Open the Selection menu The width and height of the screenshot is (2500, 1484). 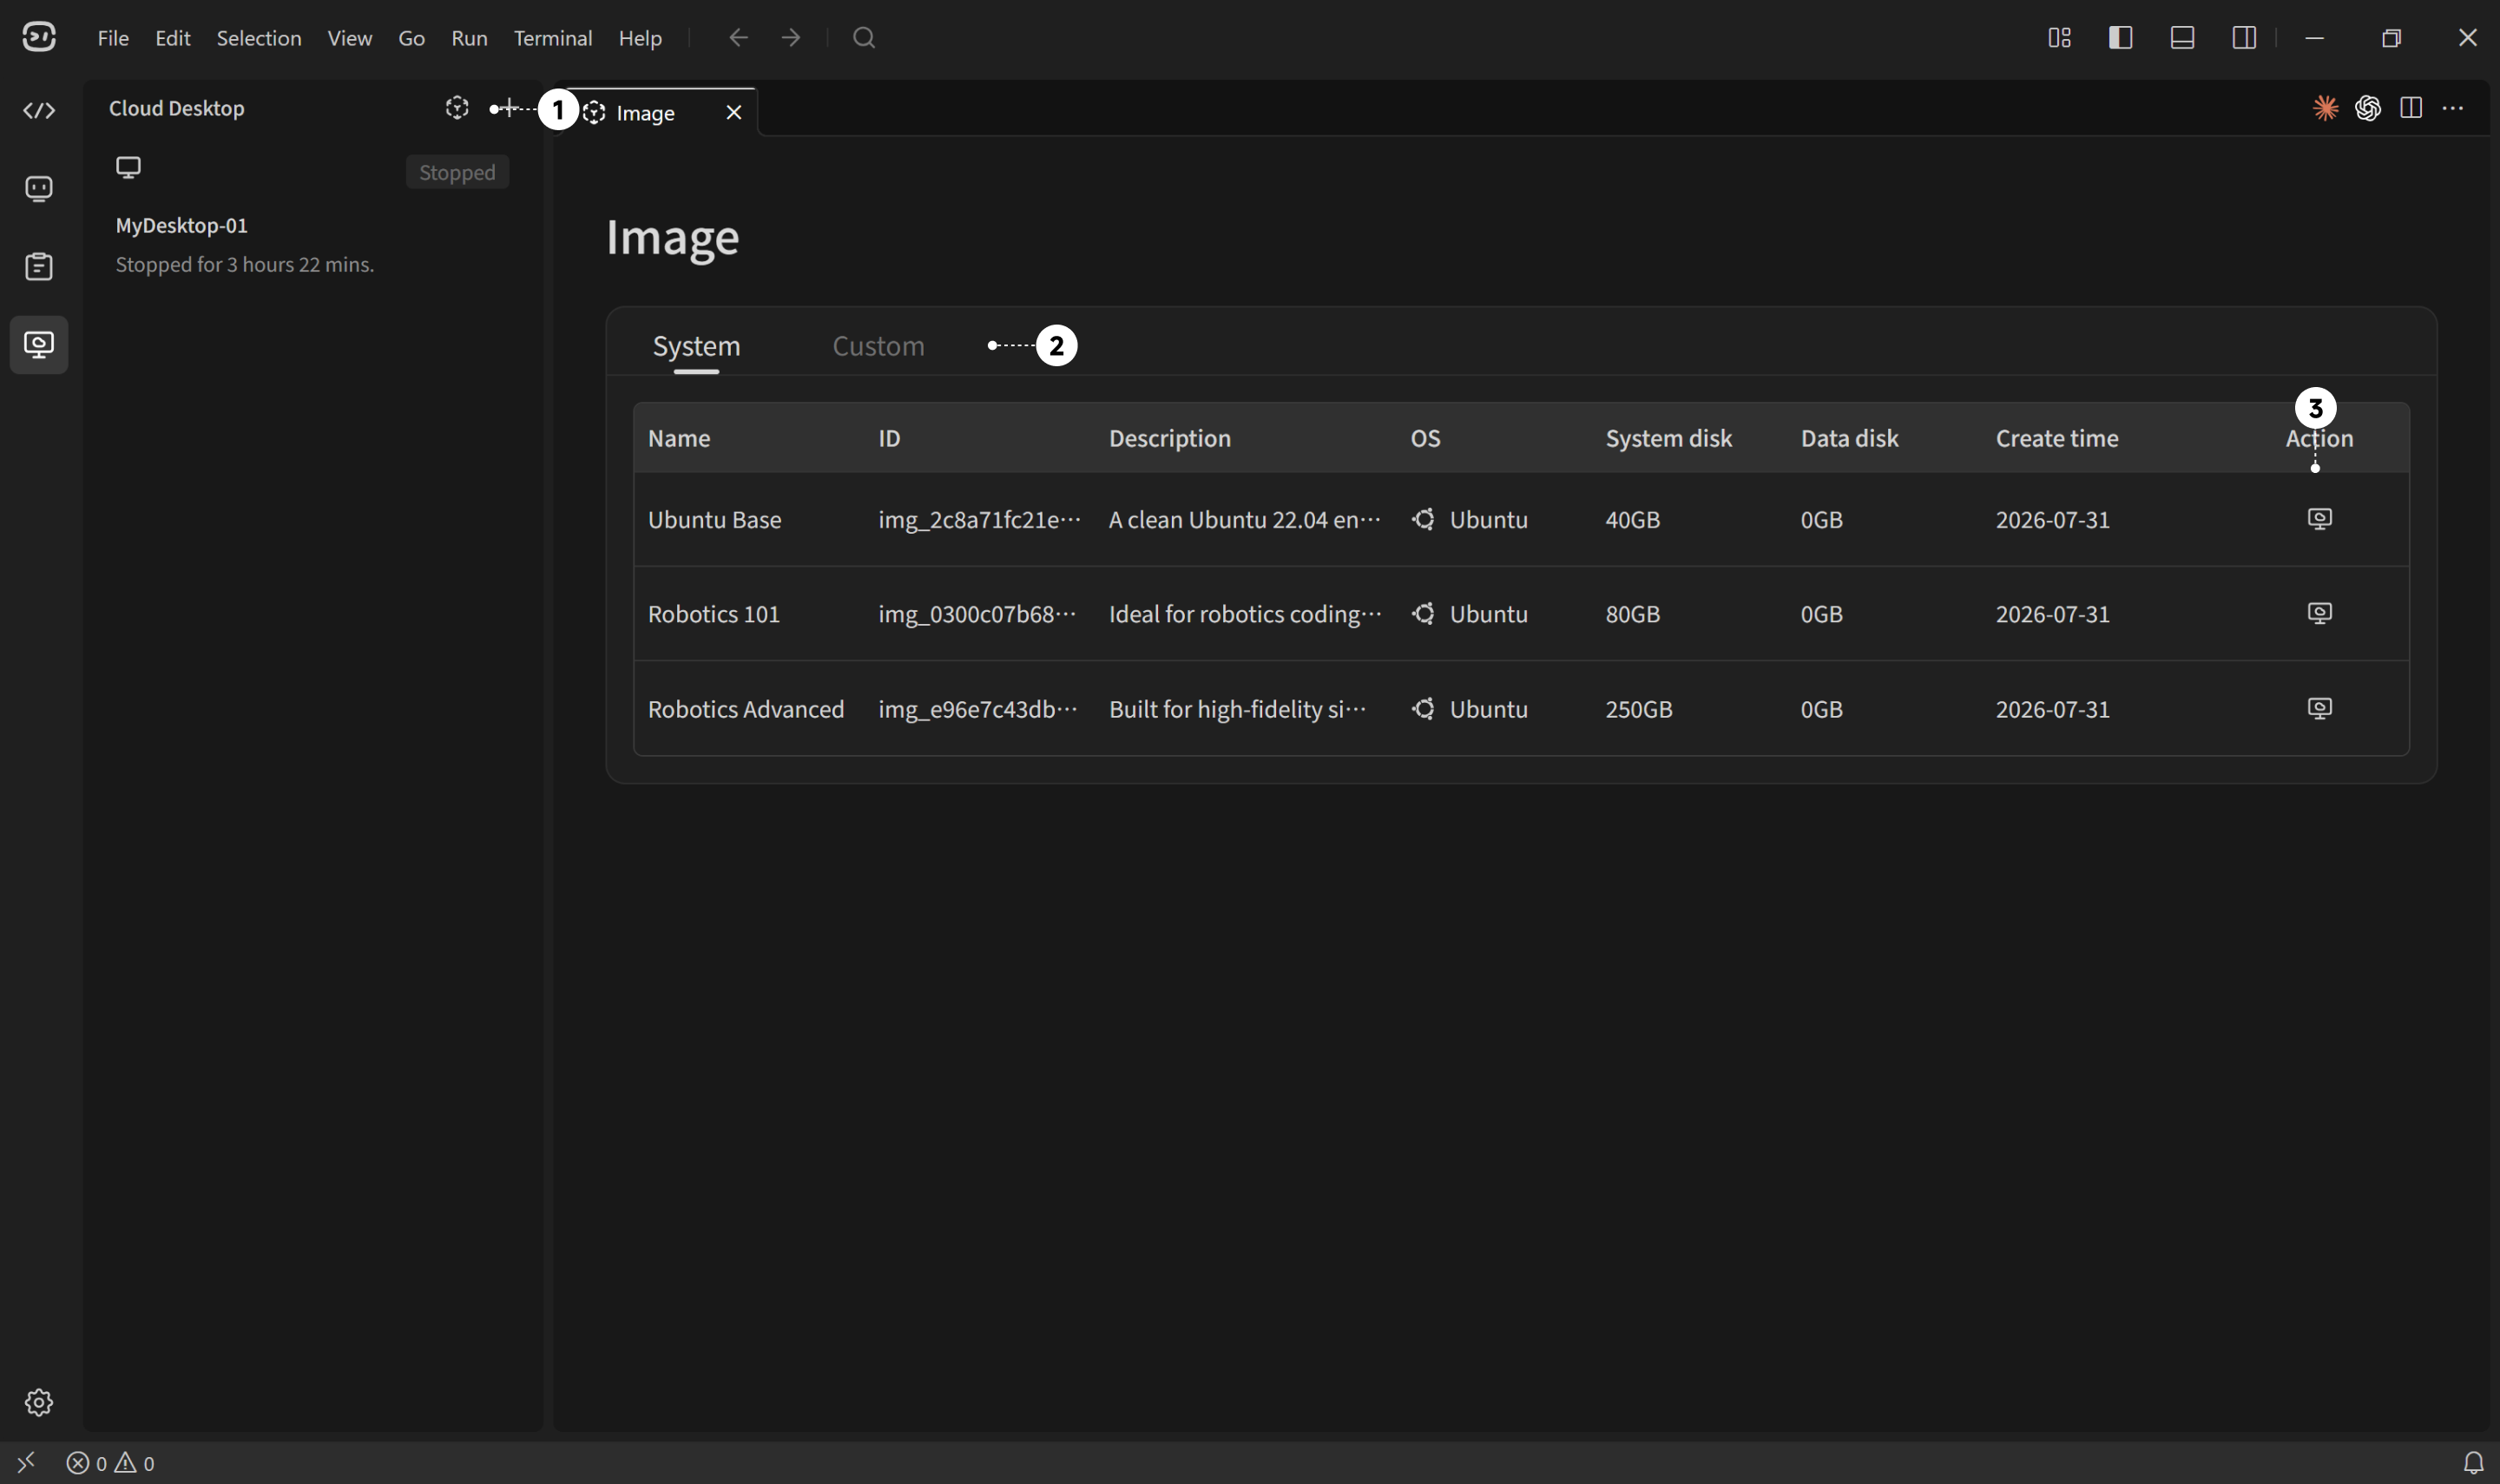pos(259,38)
